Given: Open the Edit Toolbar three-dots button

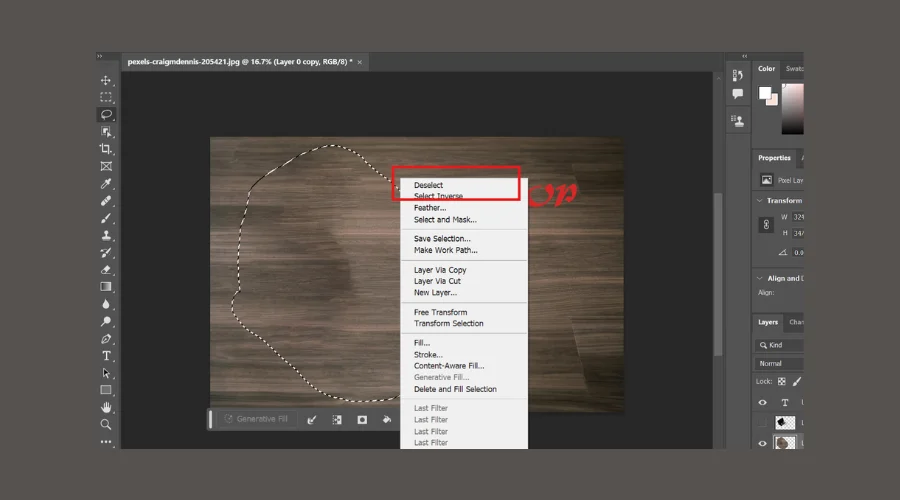Looking at the screenshot, I should (x=106, y=441).
